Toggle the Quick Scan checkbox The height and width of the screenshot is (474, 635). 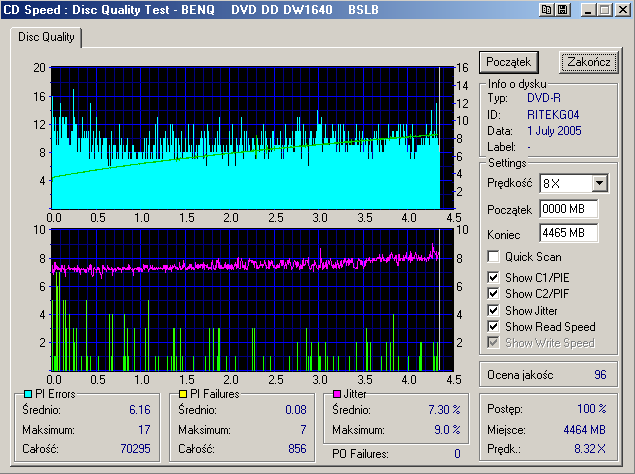click(x=493, y=256)
